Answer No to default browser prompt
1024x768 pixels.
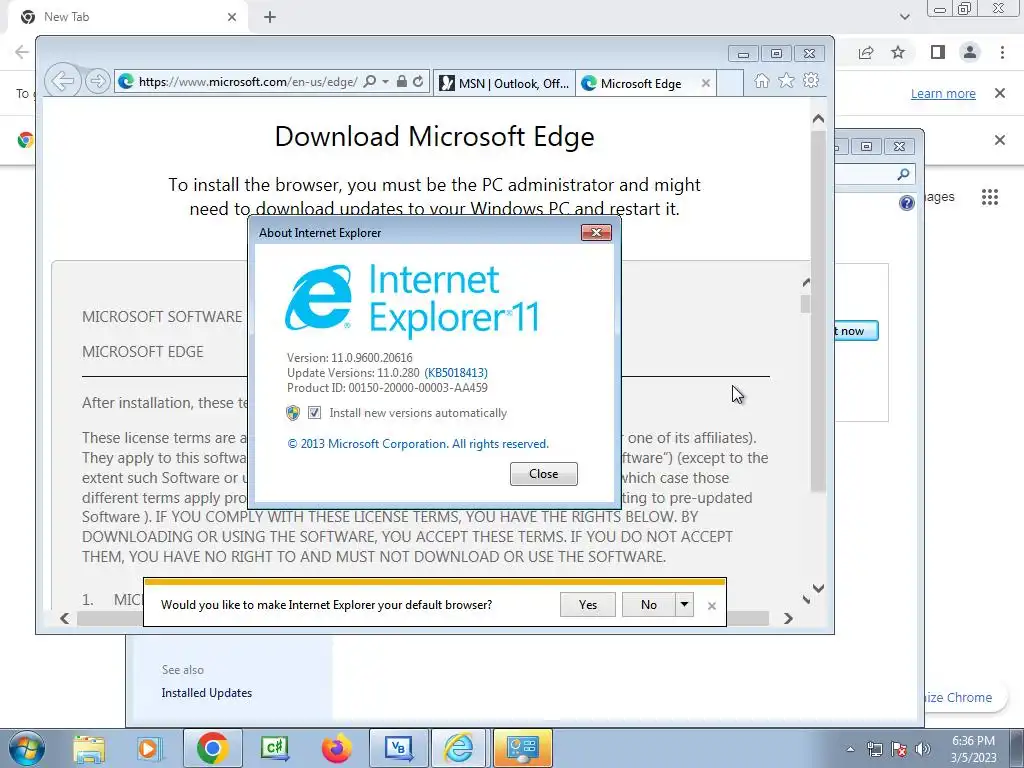click(648, 605)
